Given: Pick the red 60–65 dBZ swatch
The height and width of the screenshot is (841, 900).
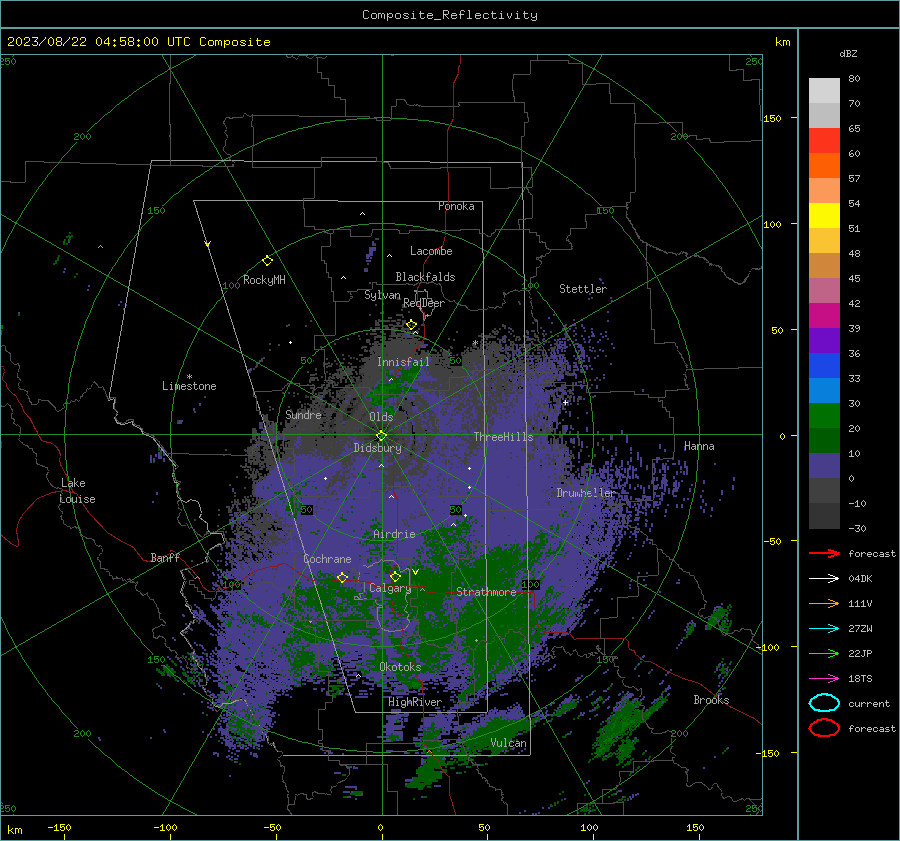Looking at the screenshot, I should tap(824, 141).
